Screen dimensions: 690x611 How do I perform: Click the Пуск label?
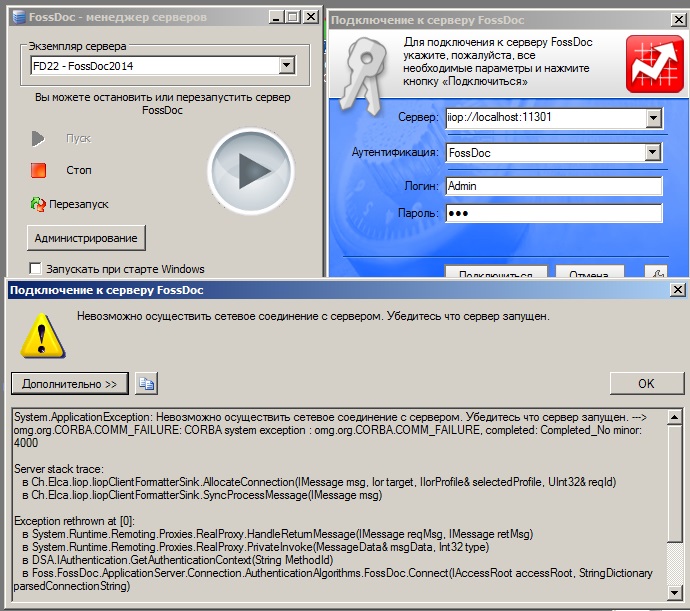click(78, 139)
